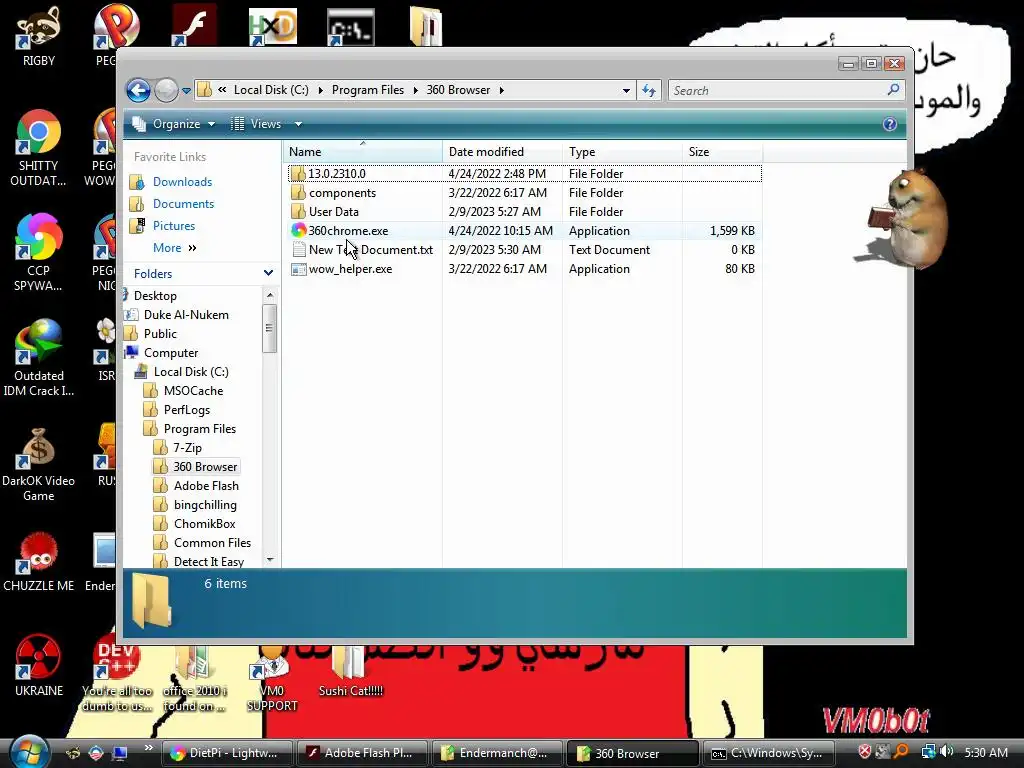Sort by Type column header
The height and width of the screenshot is (768, 1024).
(x=622, y=152)
